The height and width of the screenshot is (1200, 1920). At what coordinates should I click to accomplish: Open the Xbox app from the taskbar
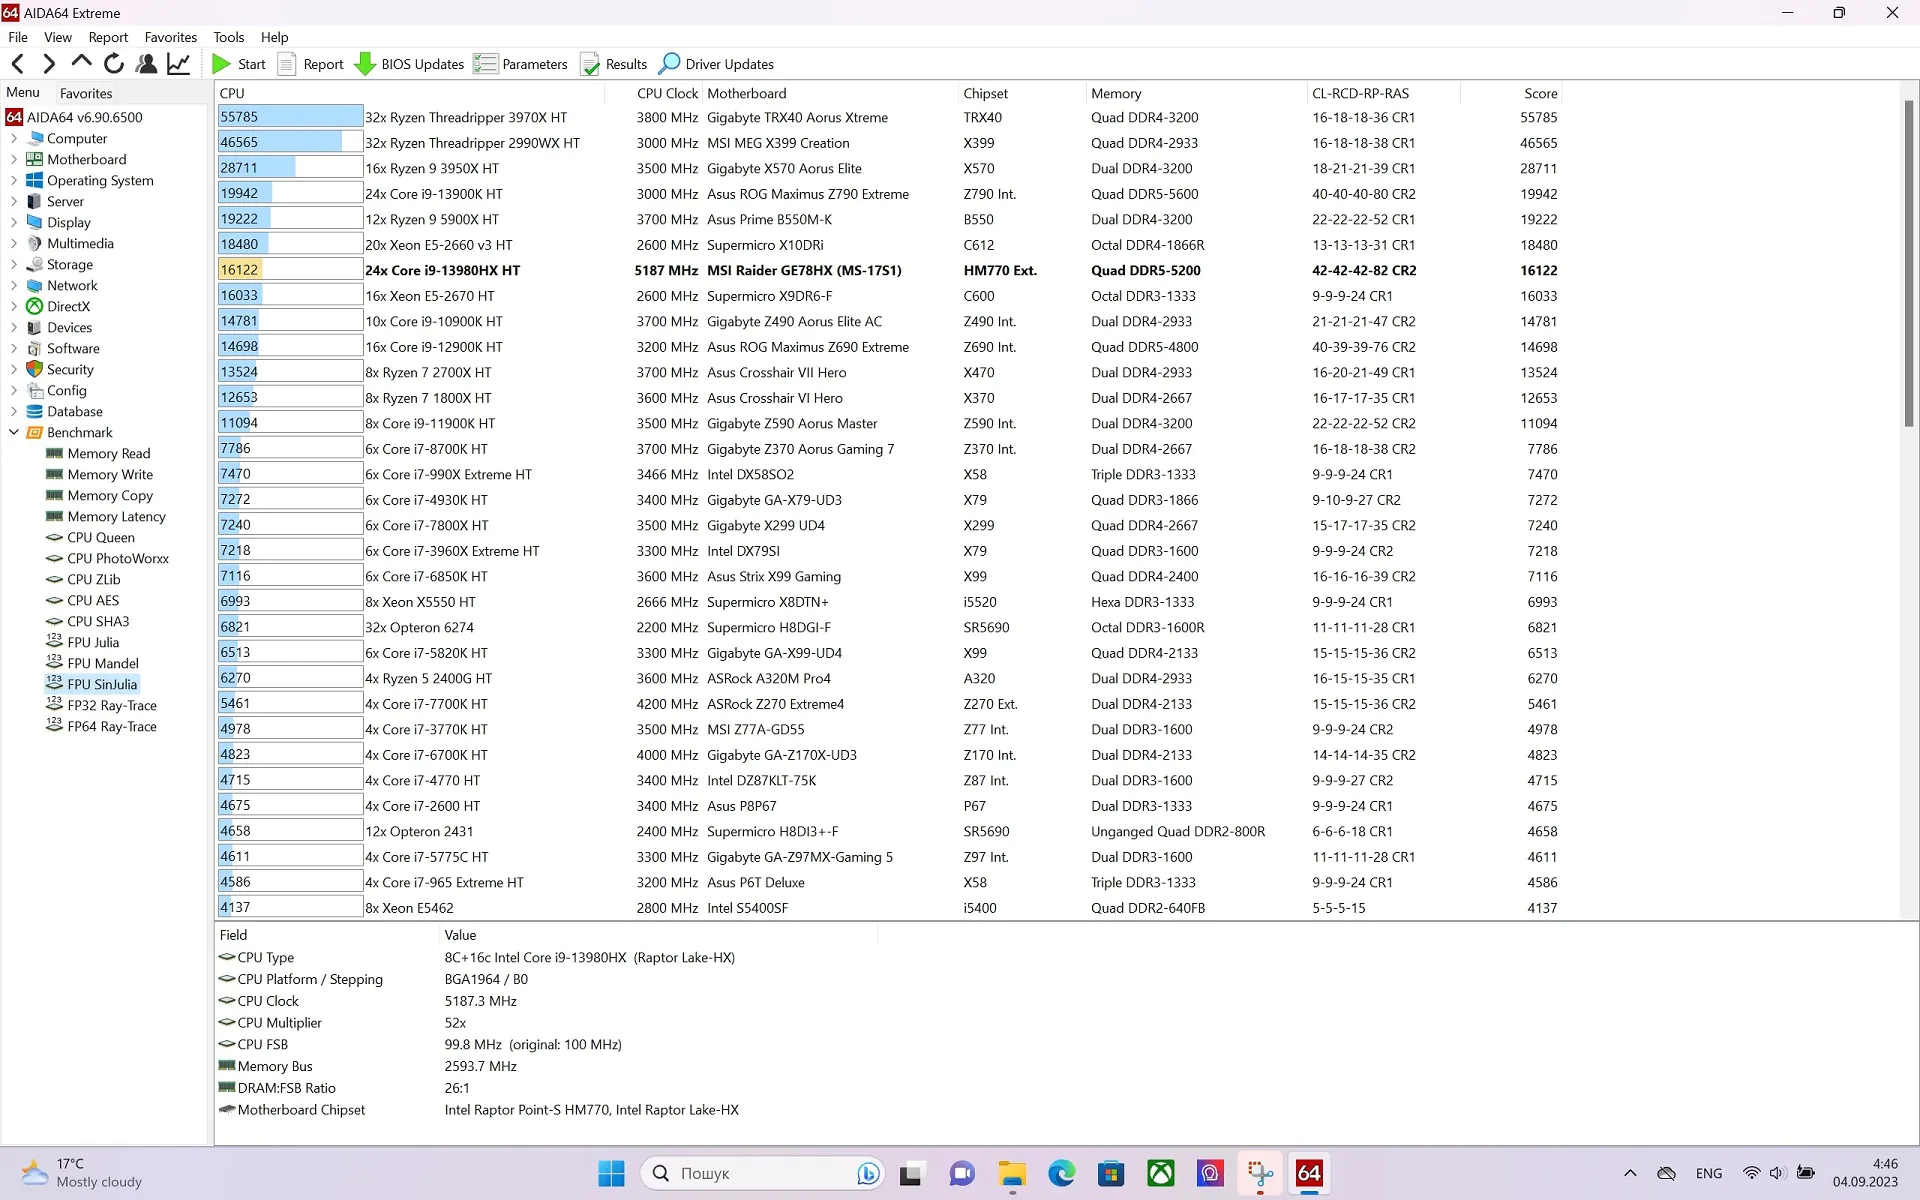(1160, 1173)
